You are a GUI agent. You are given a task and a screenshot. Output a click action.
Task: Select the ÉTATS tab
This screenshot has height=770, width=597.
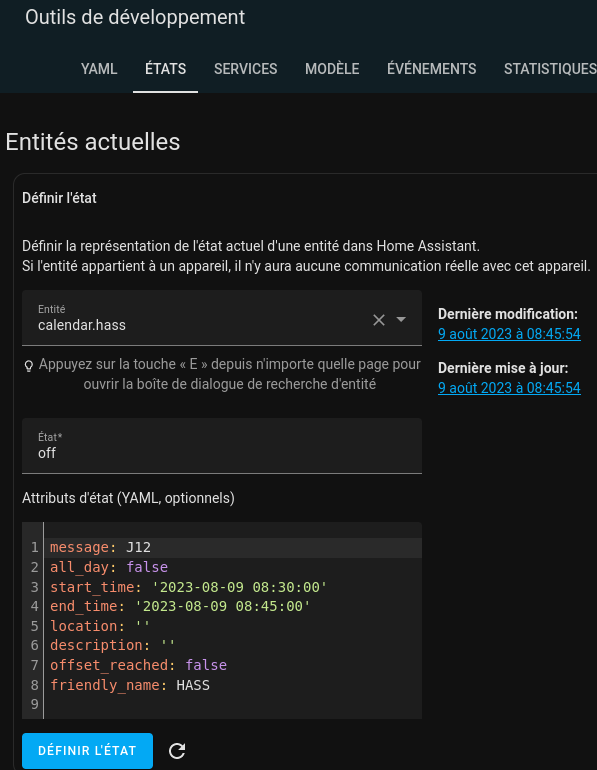coord(165,69)
